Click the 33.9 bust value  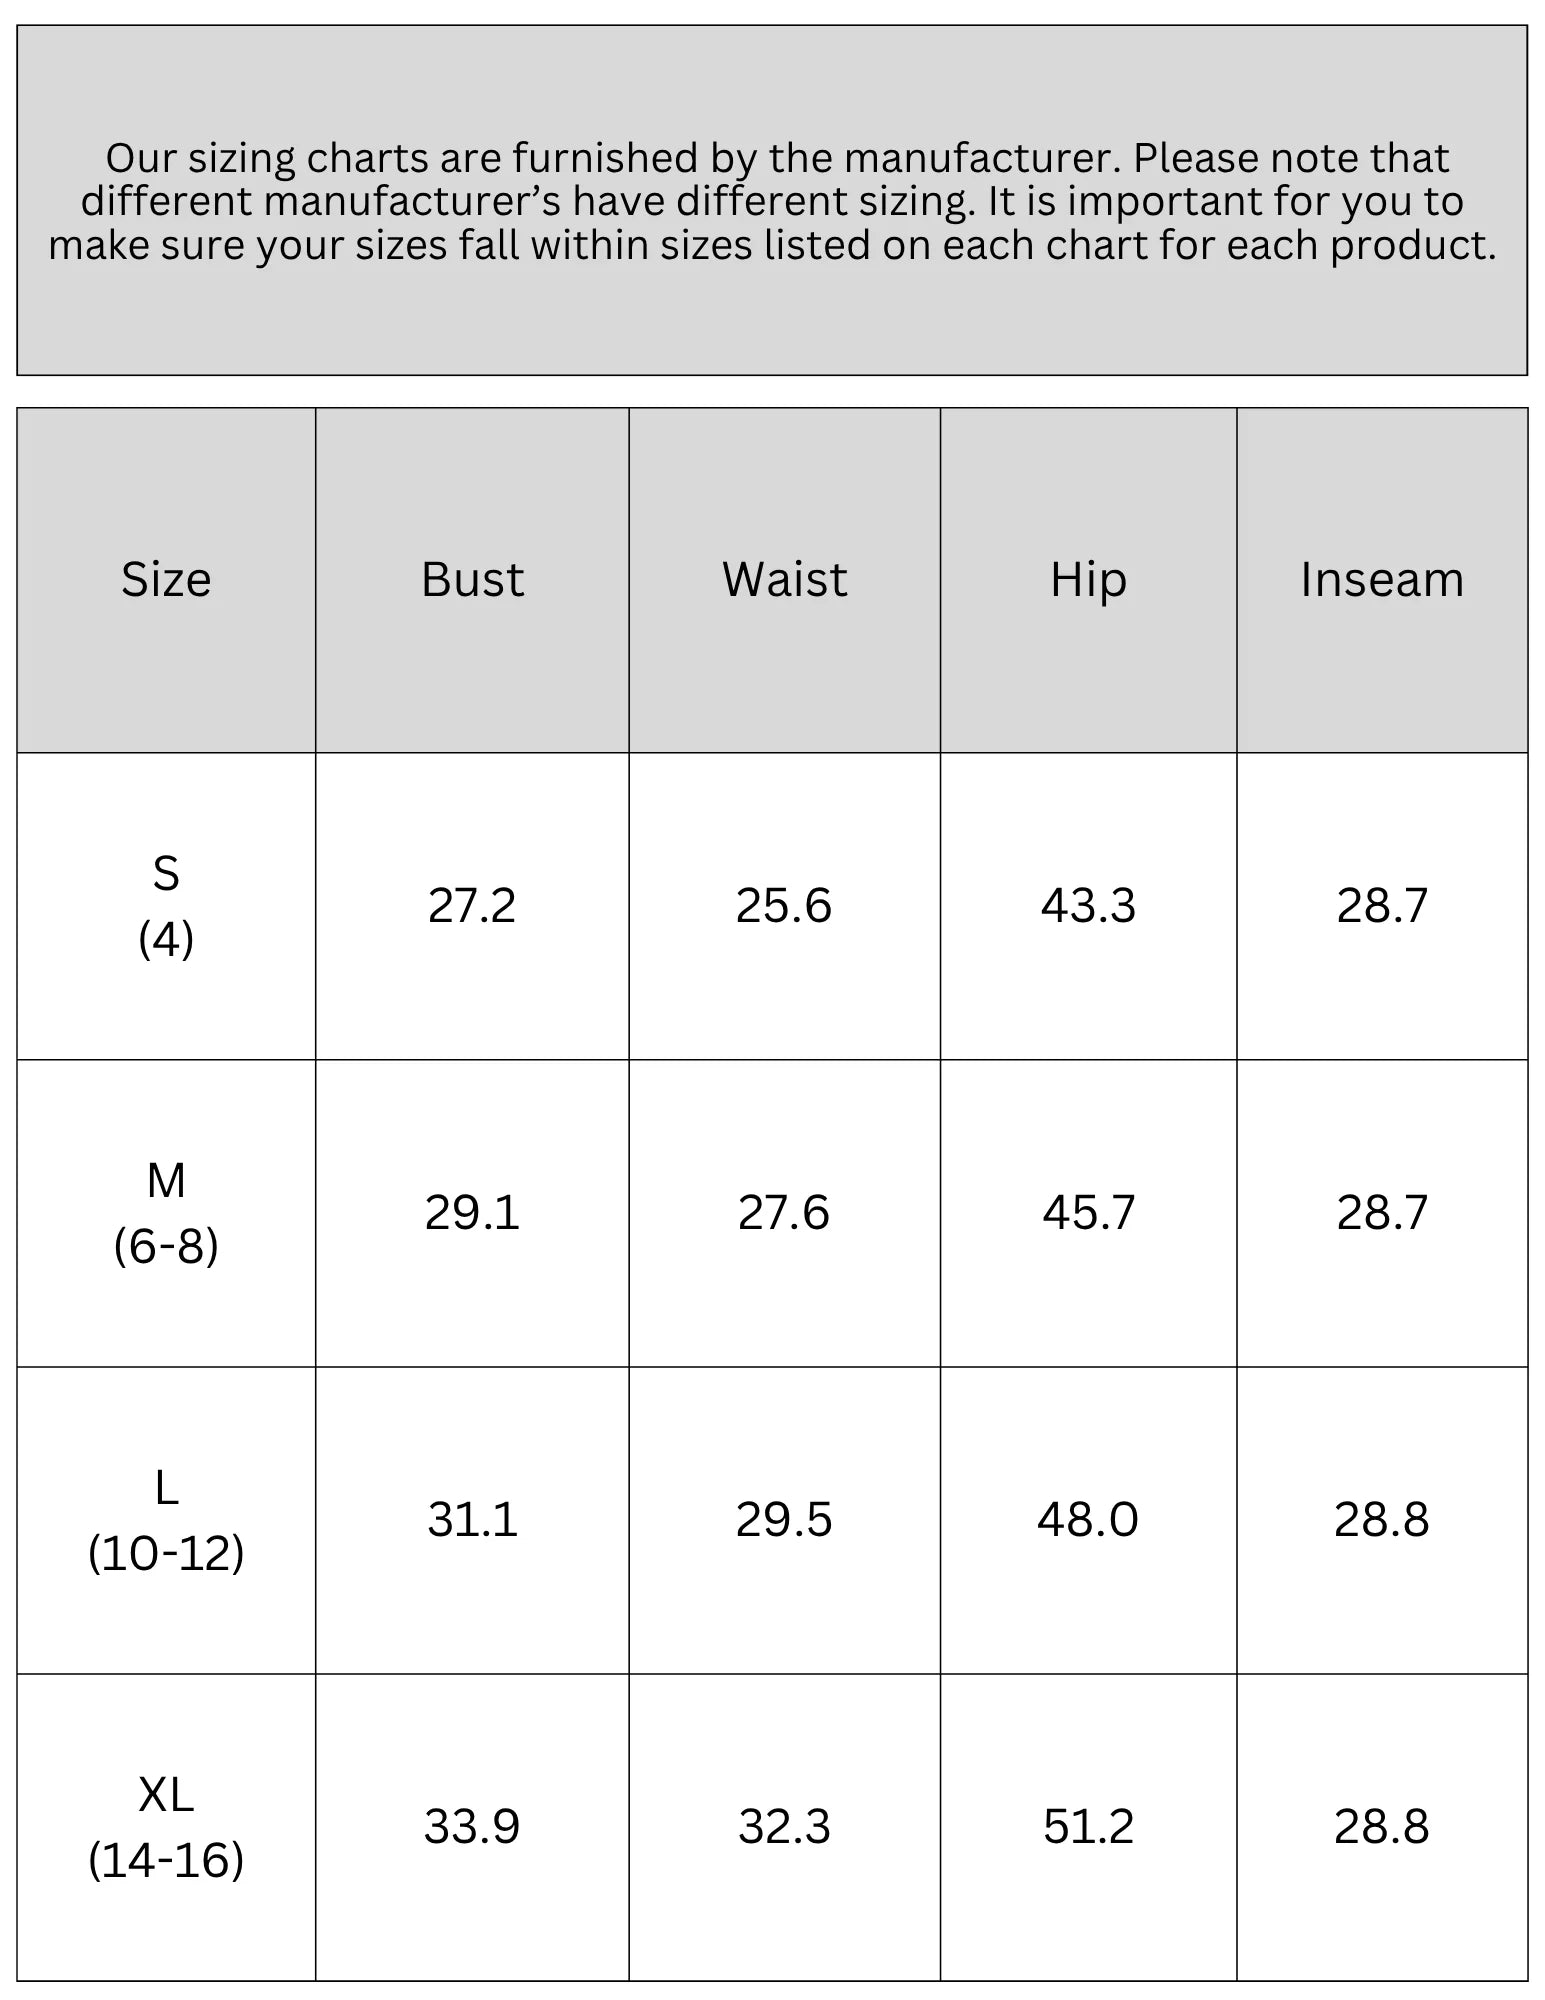472,1827
